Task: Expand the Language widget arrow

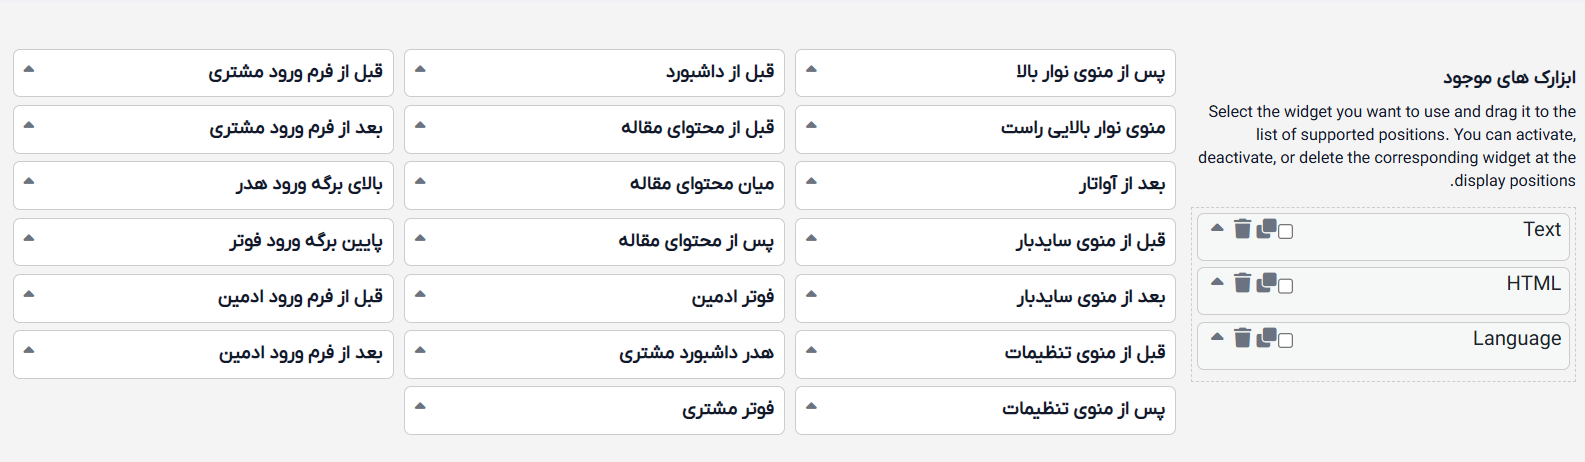Action: tap(1217, 337)
